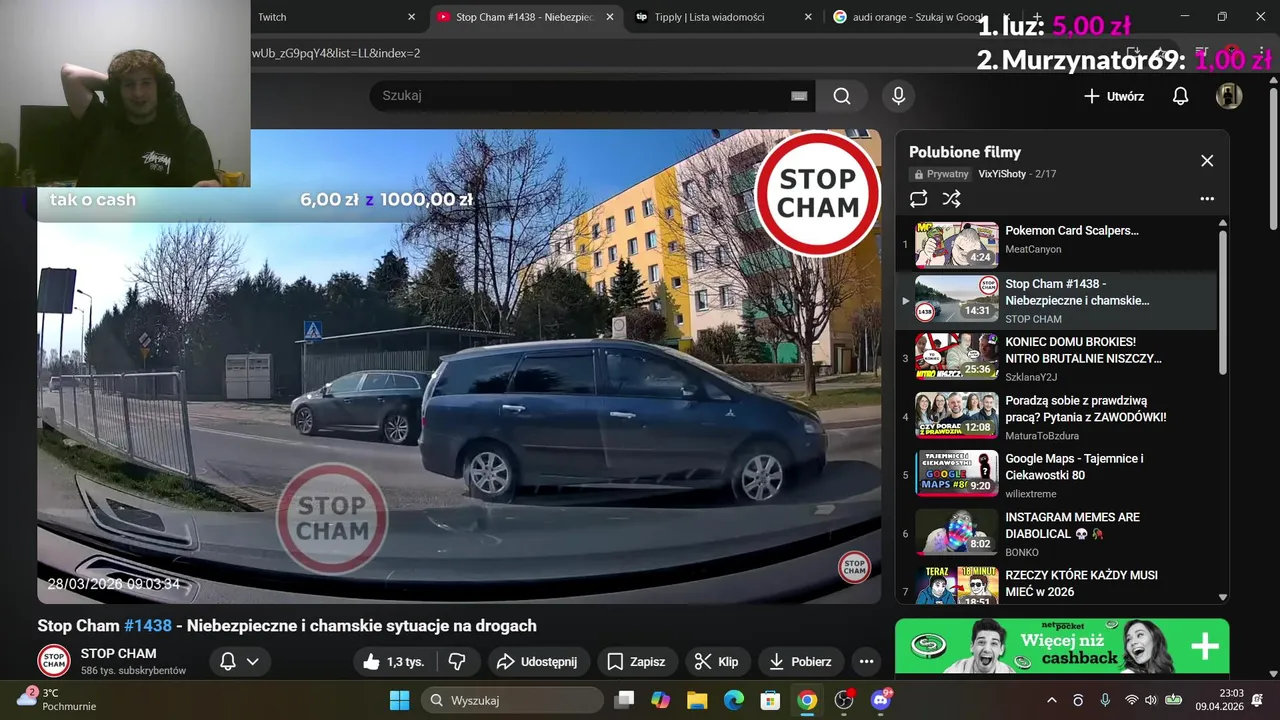Expand hidden system tray icons chevron

[x=1051, y=700]
